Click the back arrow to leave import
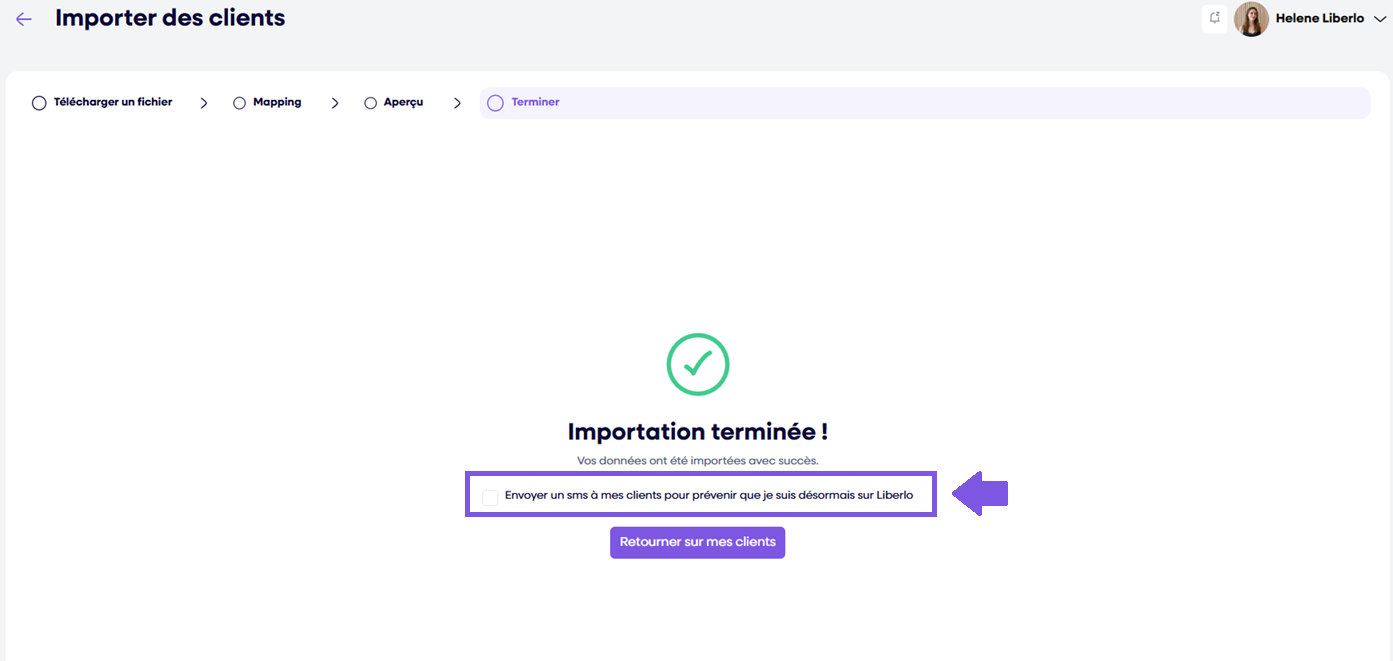Screen dimensions: 1393x661 pos(23,18)
